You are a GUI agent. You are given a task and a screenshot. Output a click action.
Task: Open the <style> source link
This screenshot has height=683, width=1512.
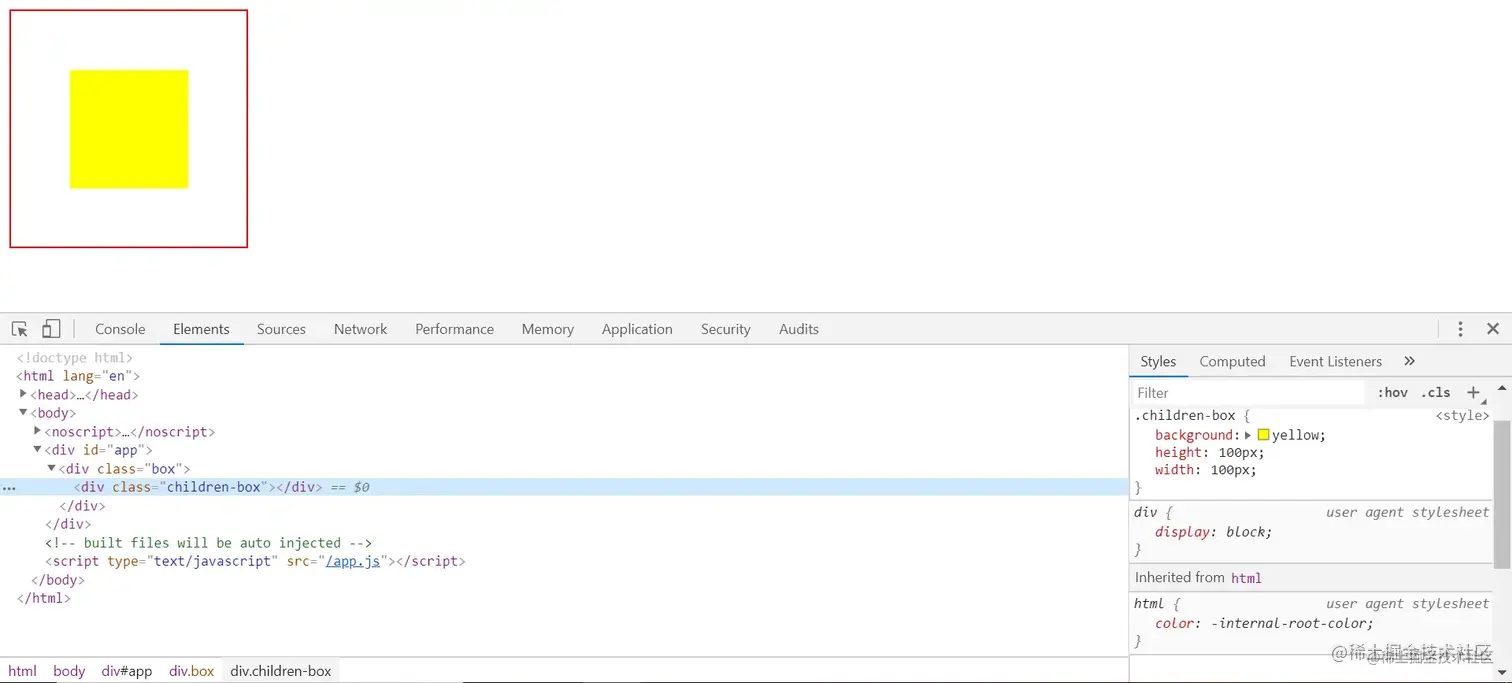coord(1462,415)
